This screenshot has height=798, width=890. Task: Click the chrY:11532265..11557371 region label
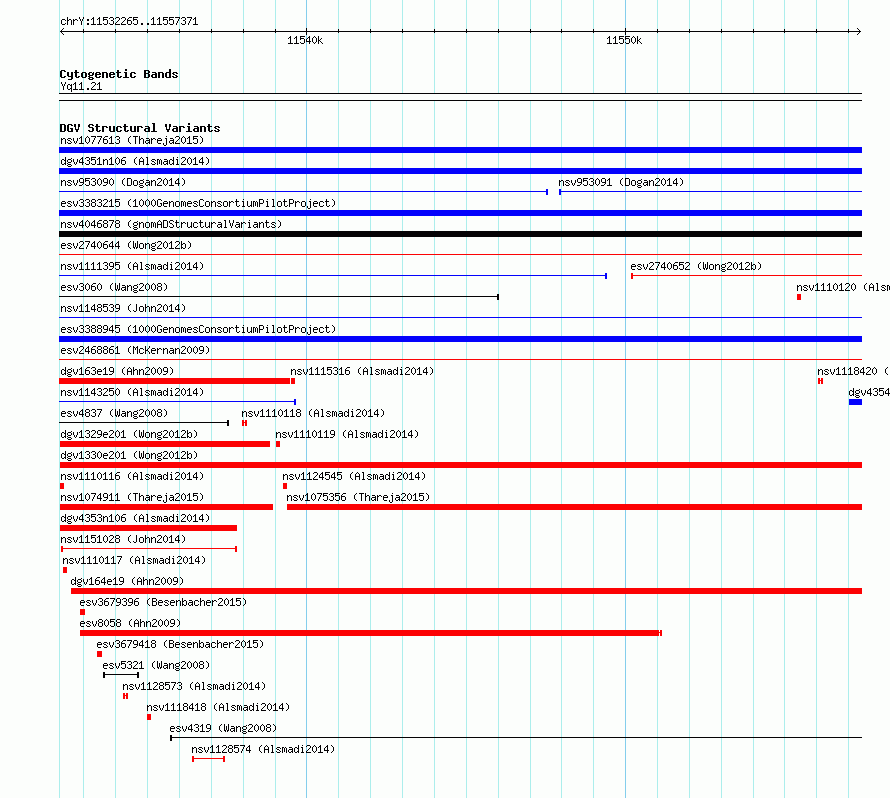tap(129, 22)
